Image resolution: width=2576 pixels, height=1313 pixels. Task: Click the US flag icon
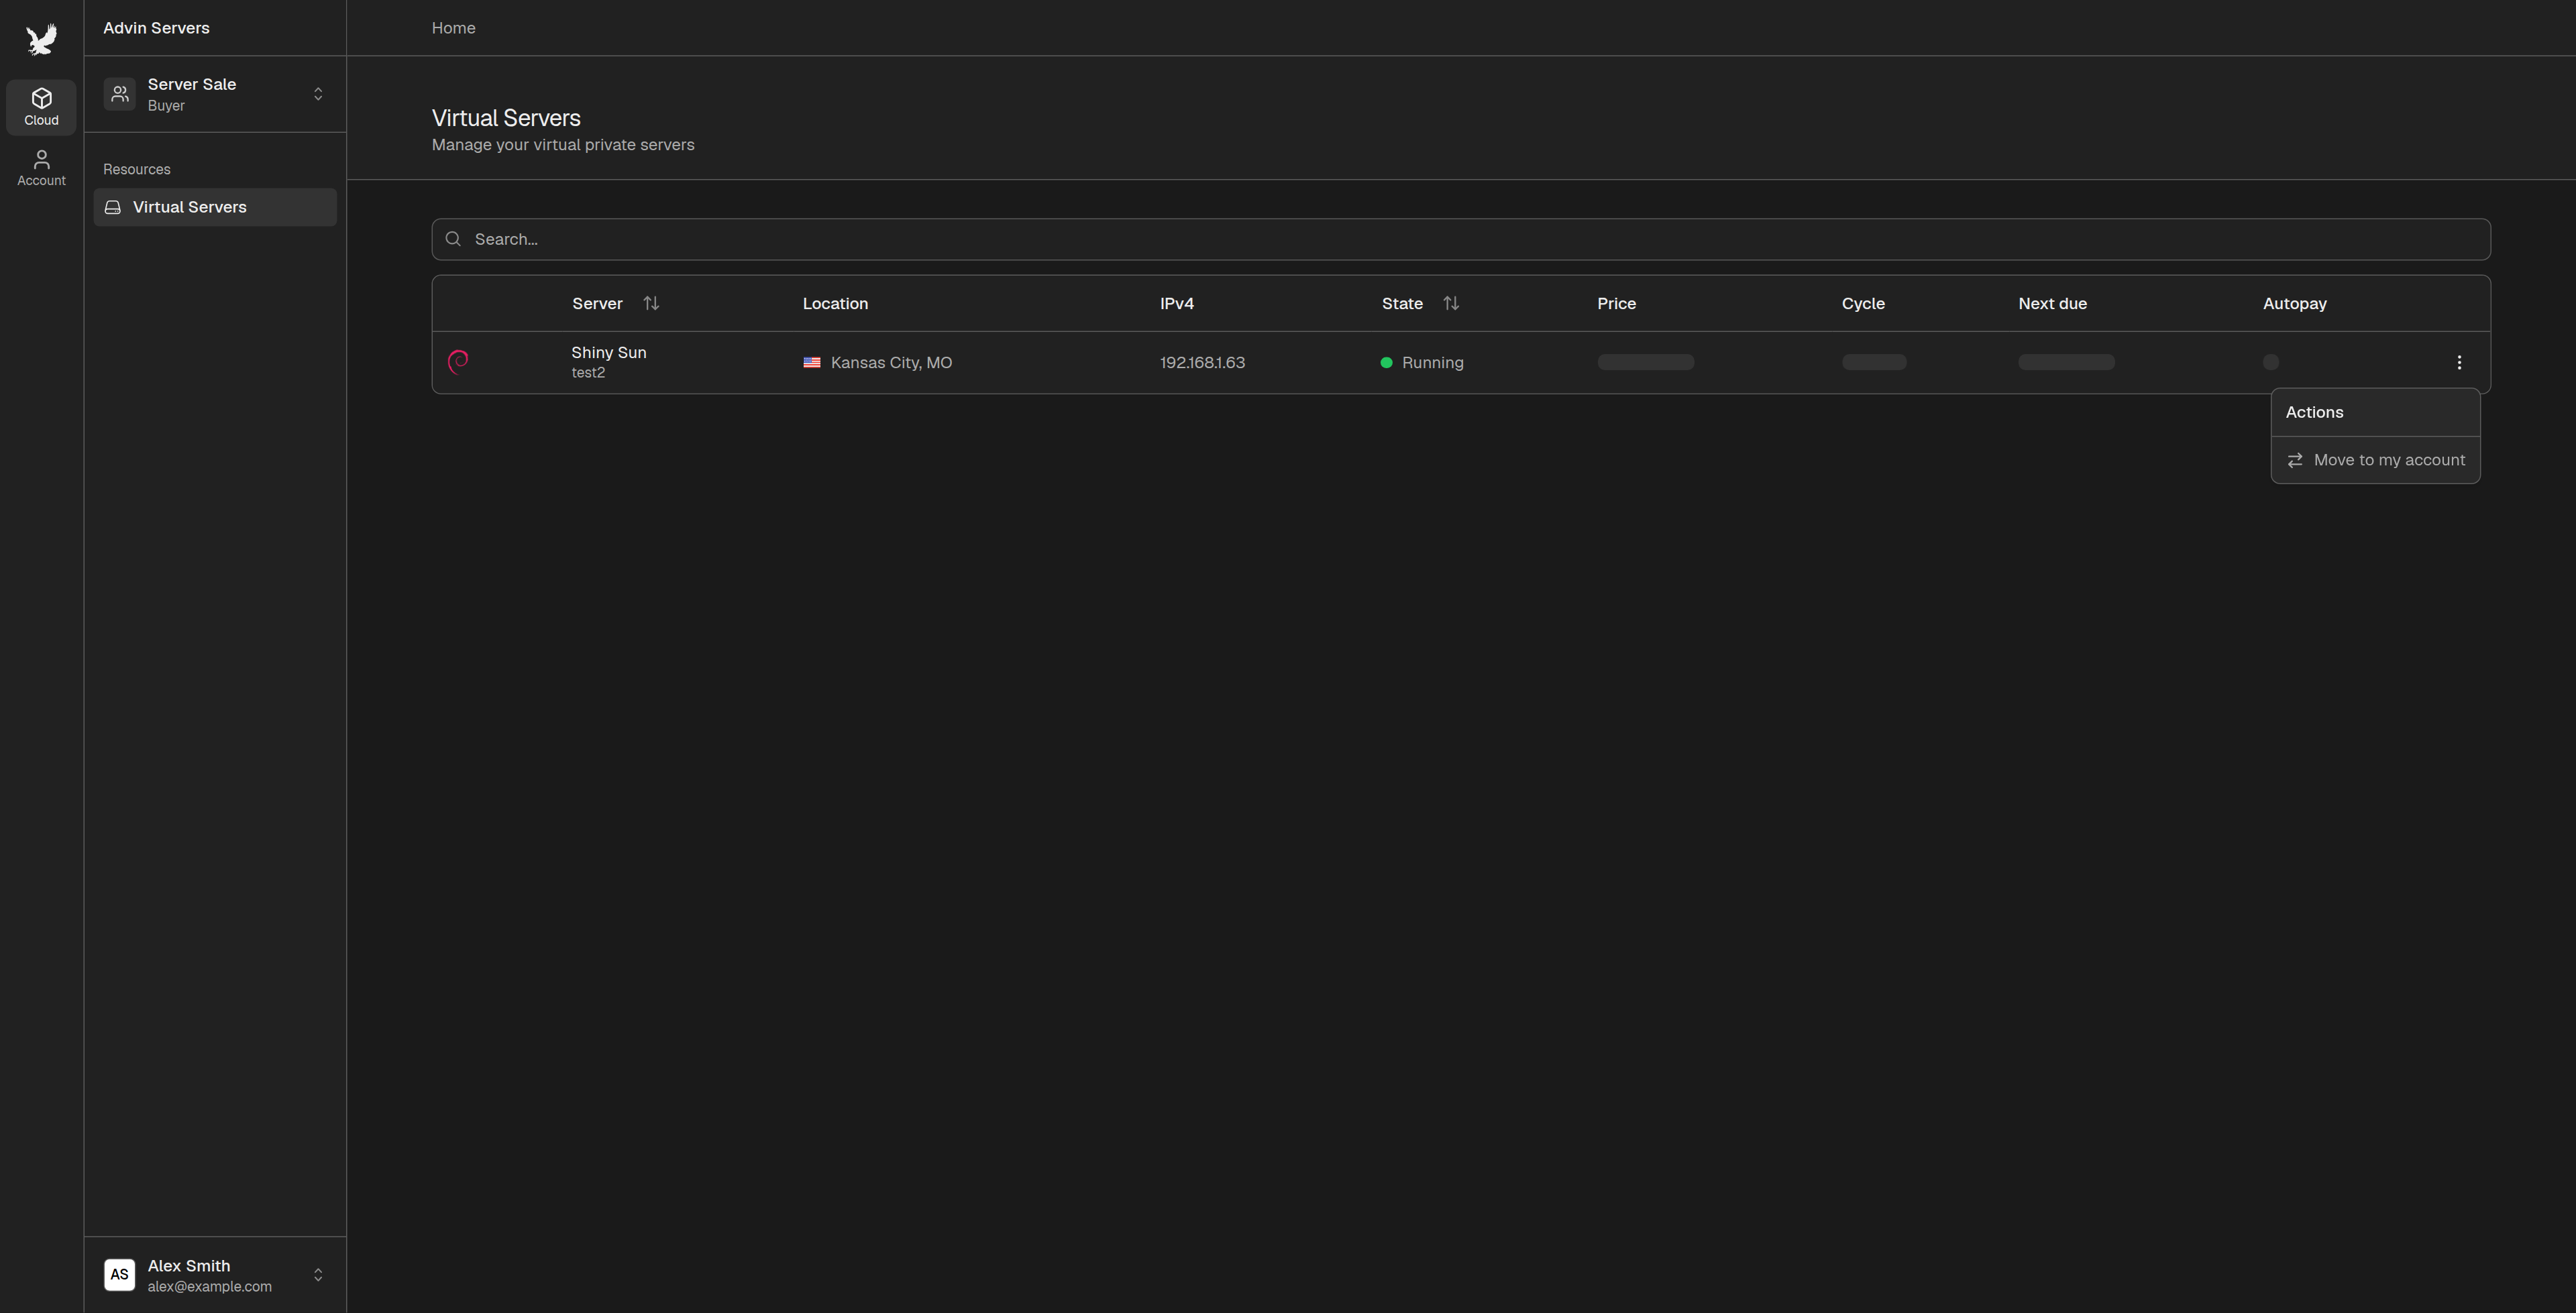pyautogui.click(x=812, y=363)
